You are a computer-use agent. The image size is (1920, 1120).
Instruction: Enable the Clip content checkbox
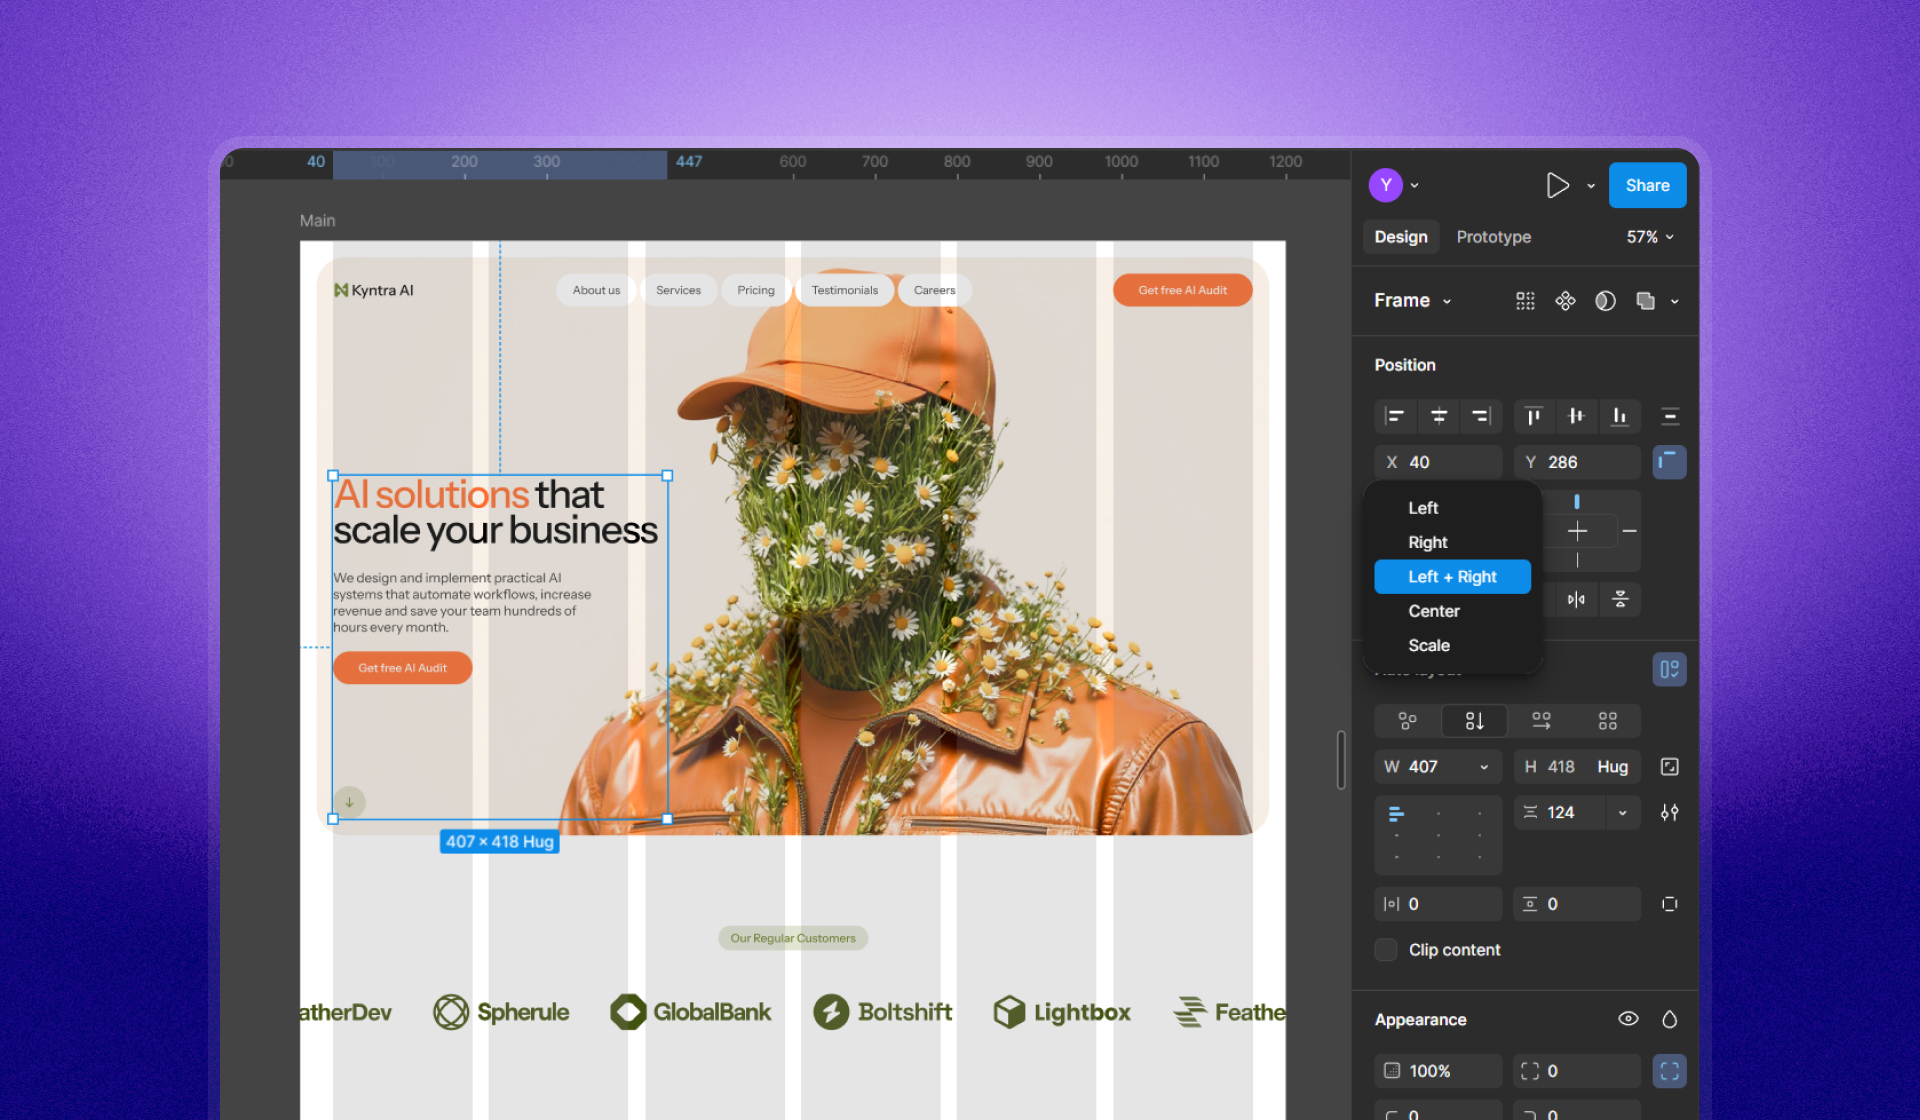(1386, 949)
